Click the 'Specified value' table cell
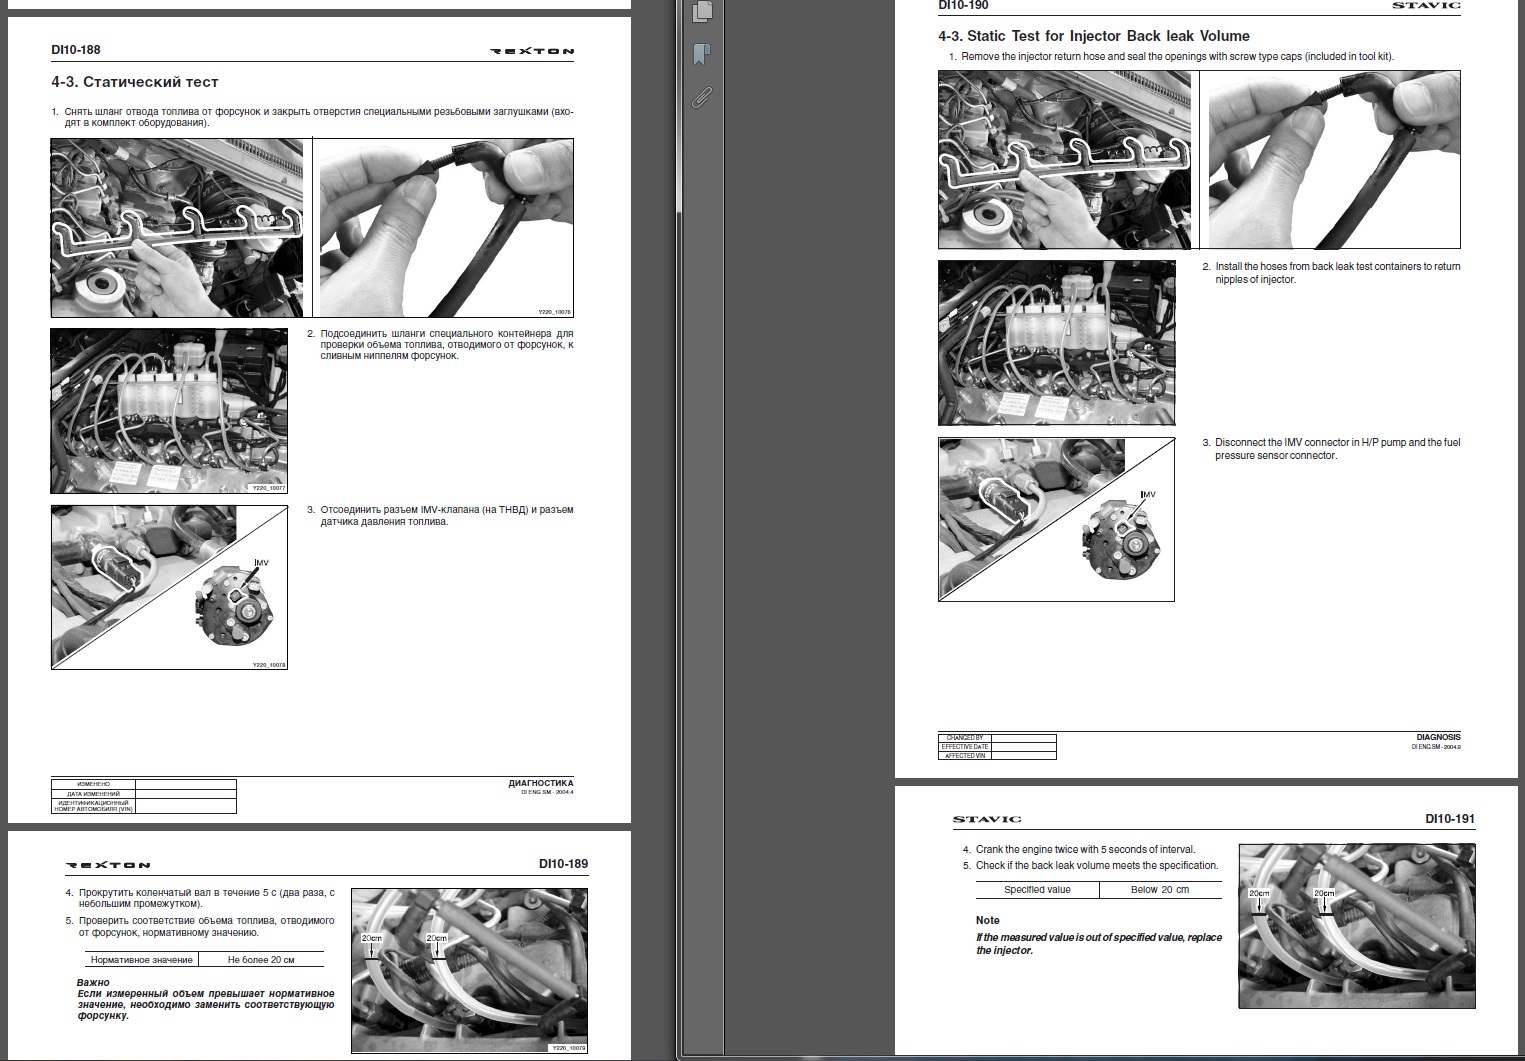 pyautogui.click(x=1037, y=890)
